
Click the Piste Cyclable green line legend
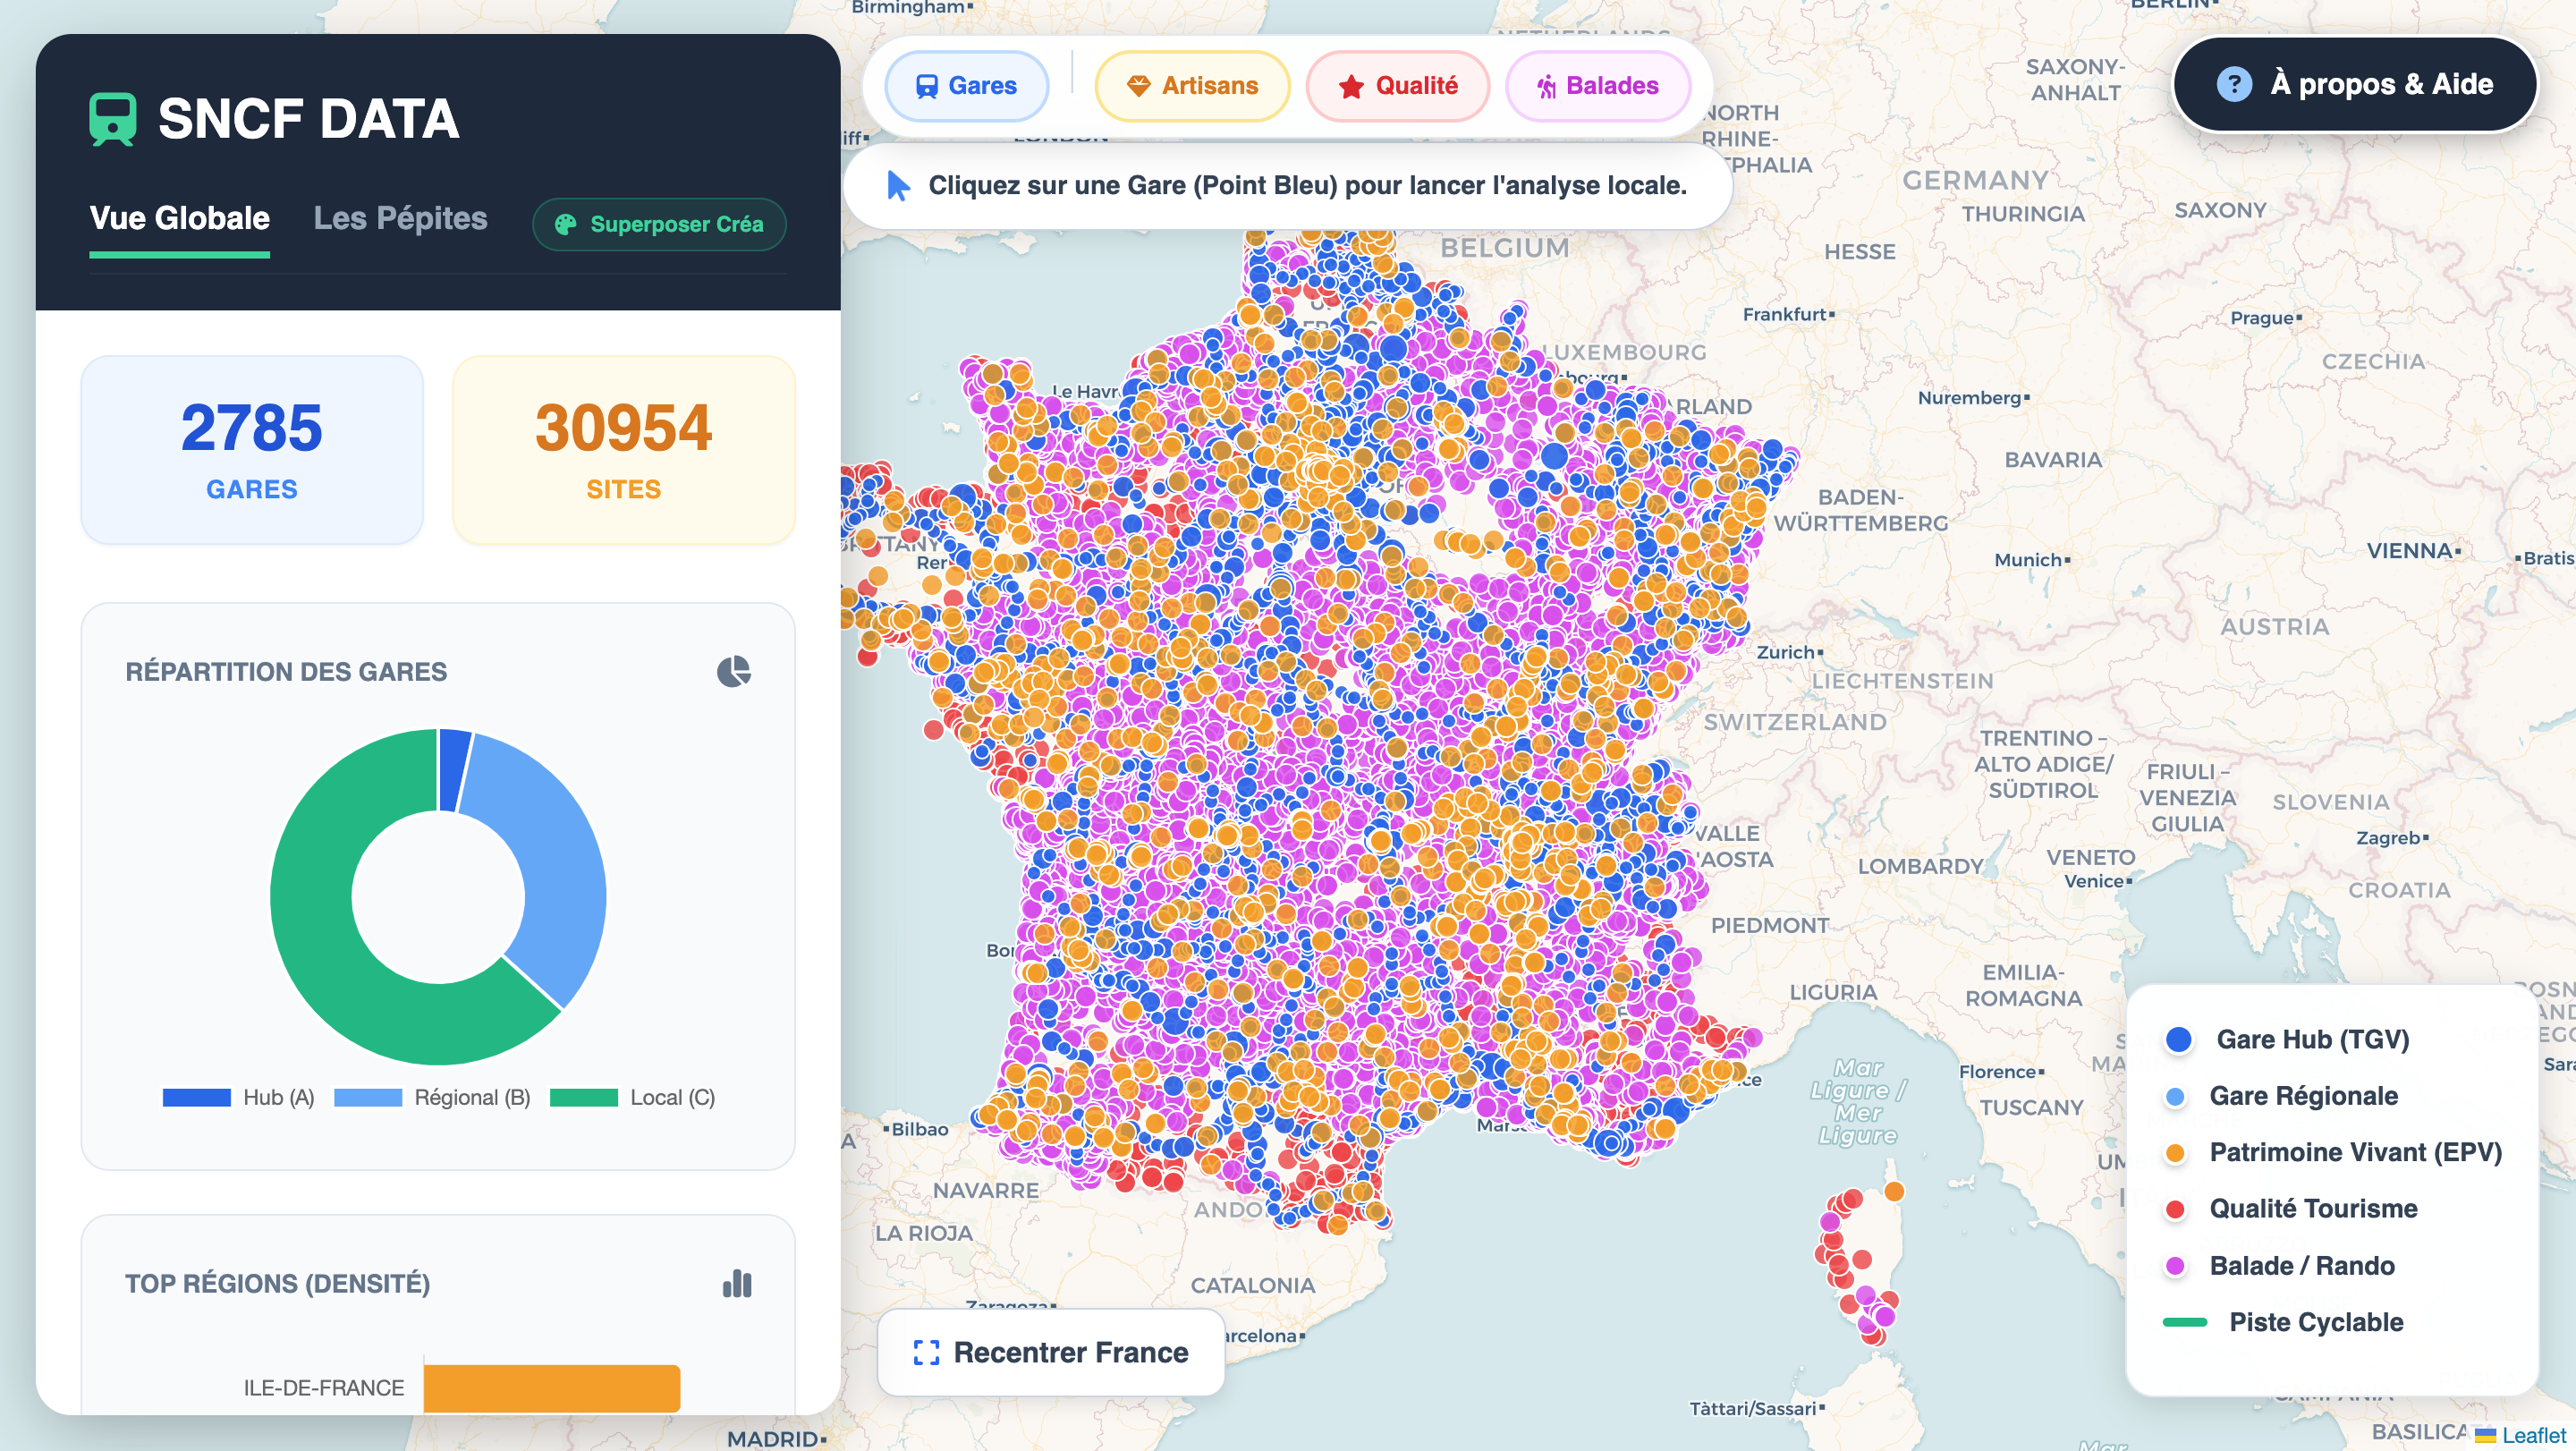coord(2184,1322)
